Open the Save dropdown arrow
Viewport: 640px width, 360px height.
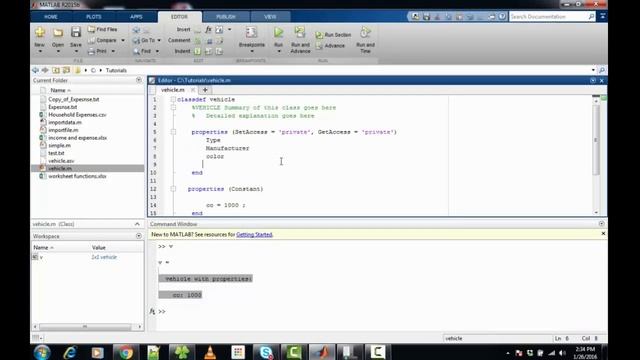[x=76, y=51]
